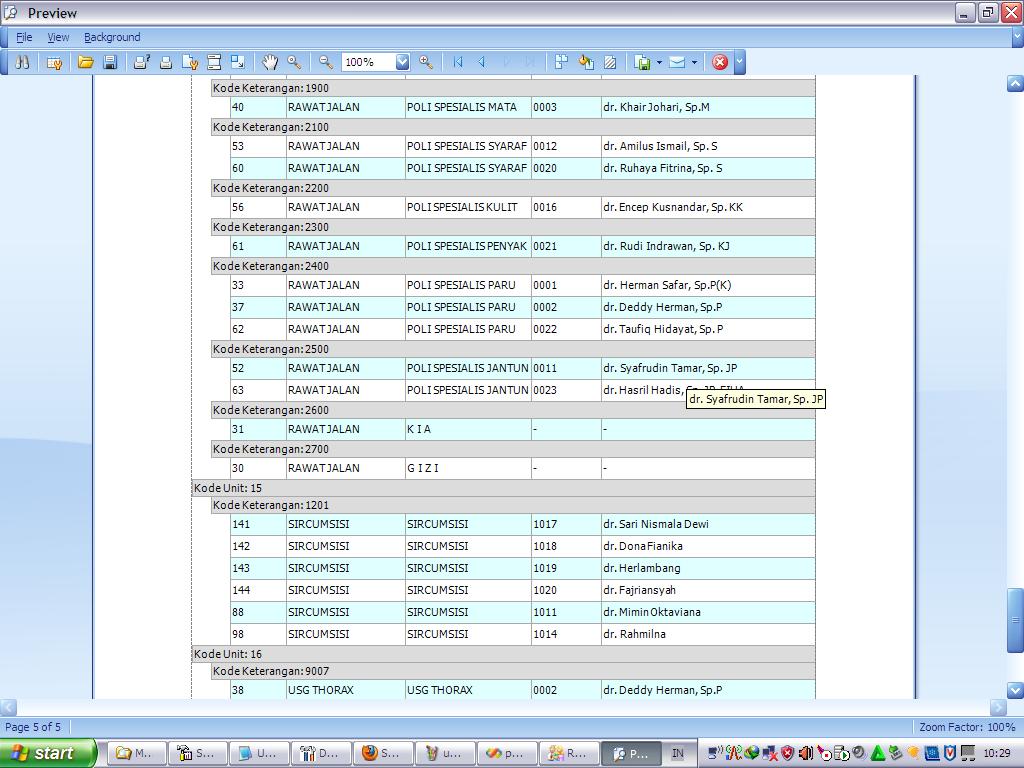Open the View menu

pyautogui.click(x=58, y=37)
